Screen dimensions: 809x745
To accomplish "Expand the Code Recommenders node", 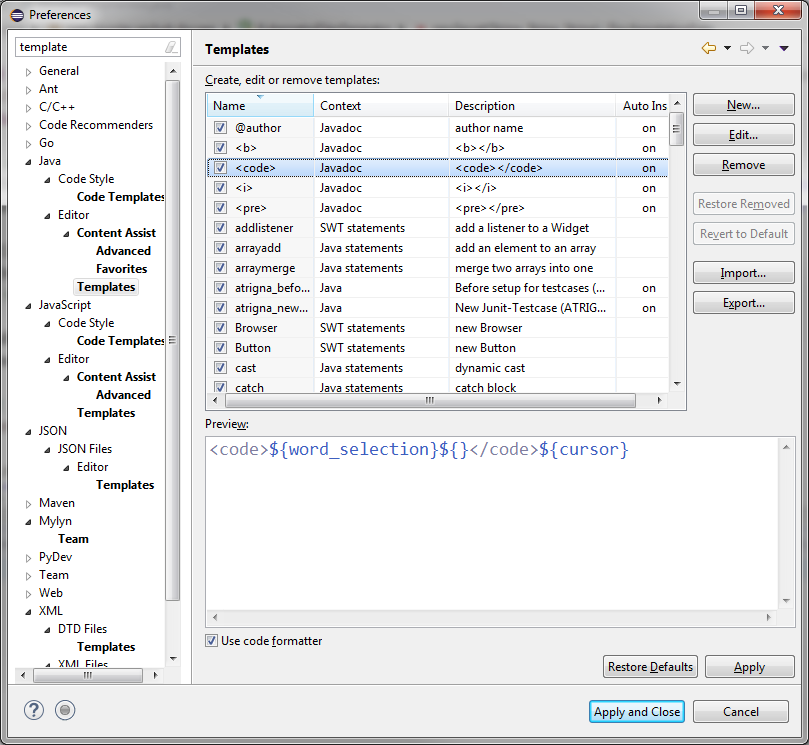I will pyautogui.click(x=28, y=126).
